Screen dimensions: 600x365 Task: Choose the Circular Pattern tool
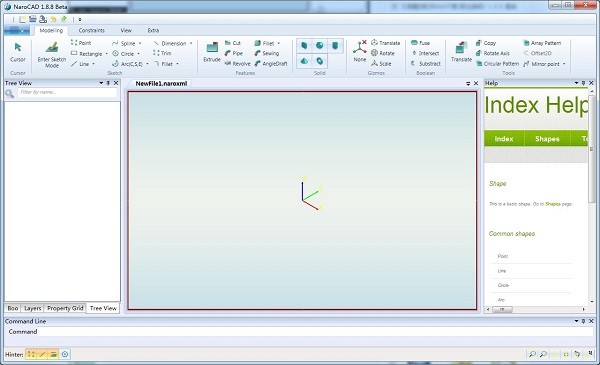pos(497,64)
